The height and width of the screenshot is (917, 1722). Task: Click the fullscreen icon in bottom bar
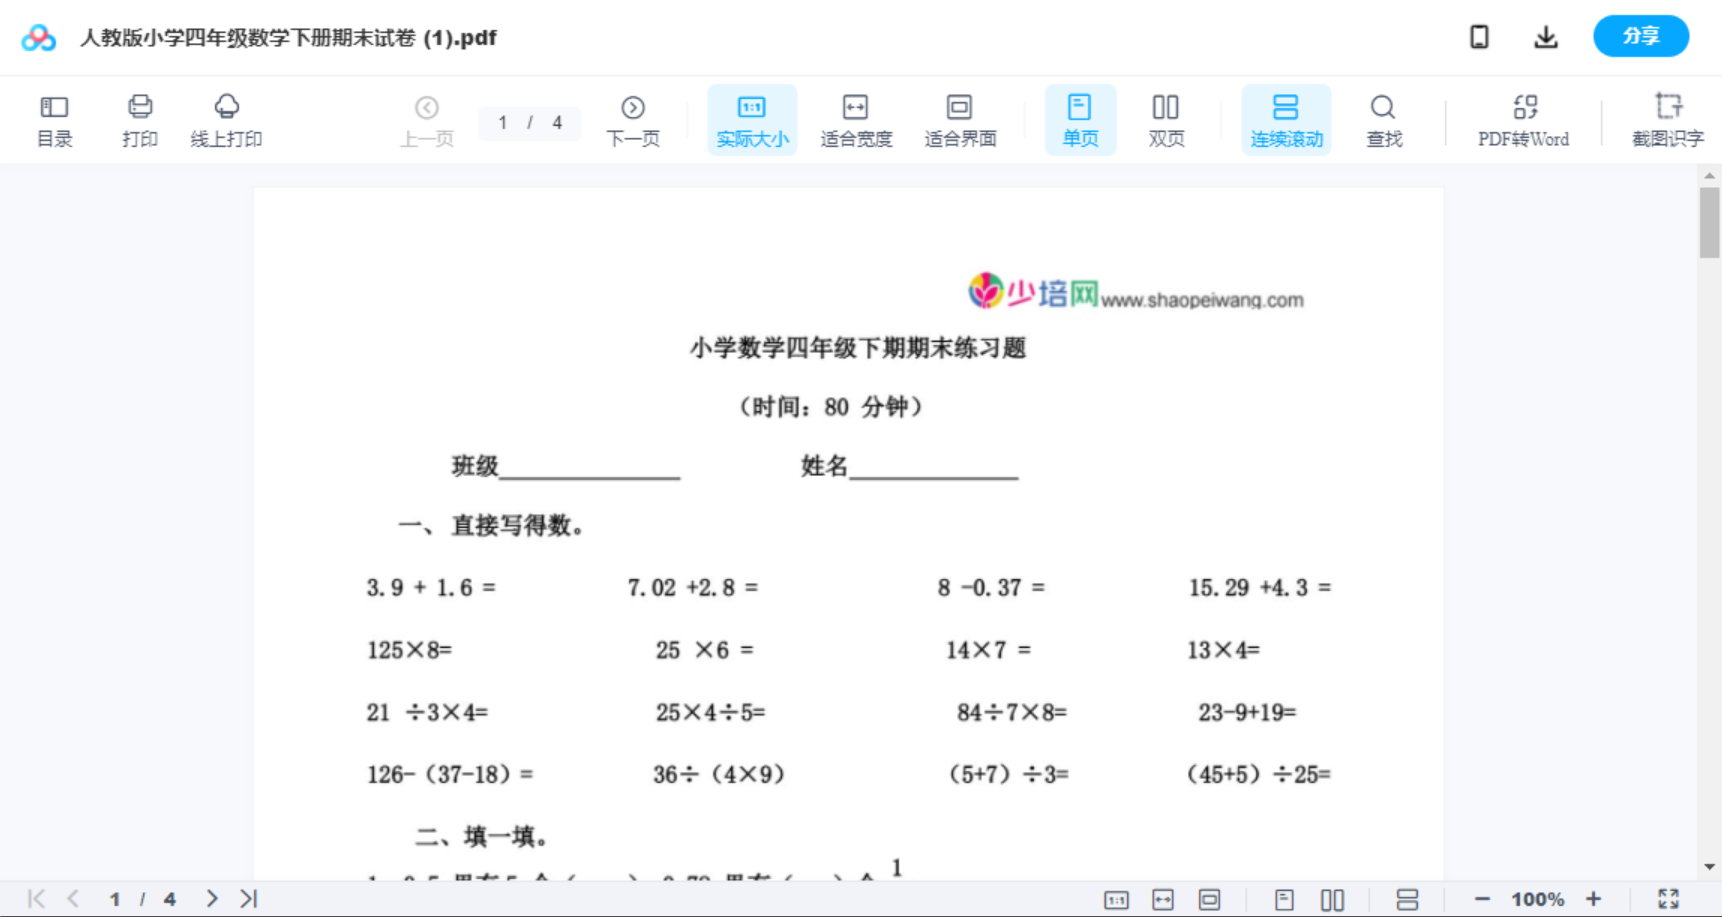click(x=1668, y=898)
